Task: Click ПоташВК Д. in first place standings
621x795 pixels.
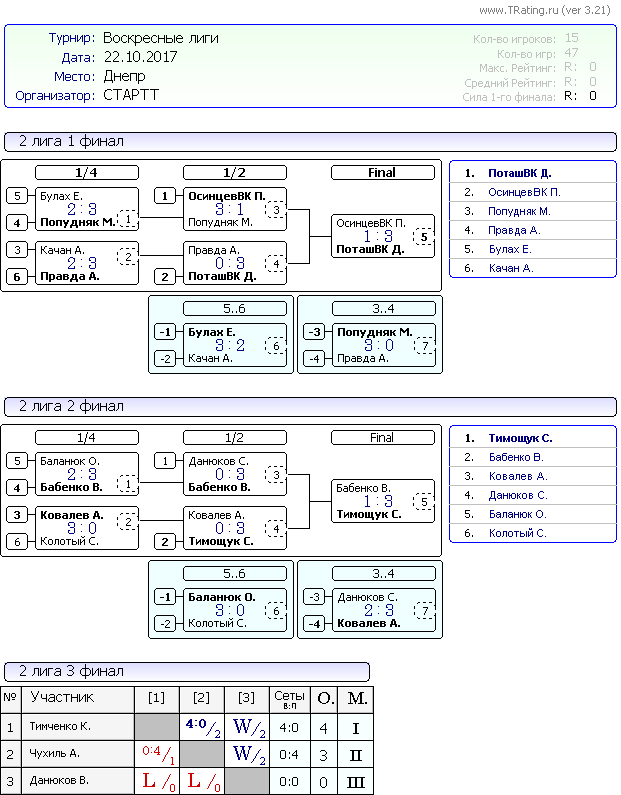Action: tap(520, 173)
